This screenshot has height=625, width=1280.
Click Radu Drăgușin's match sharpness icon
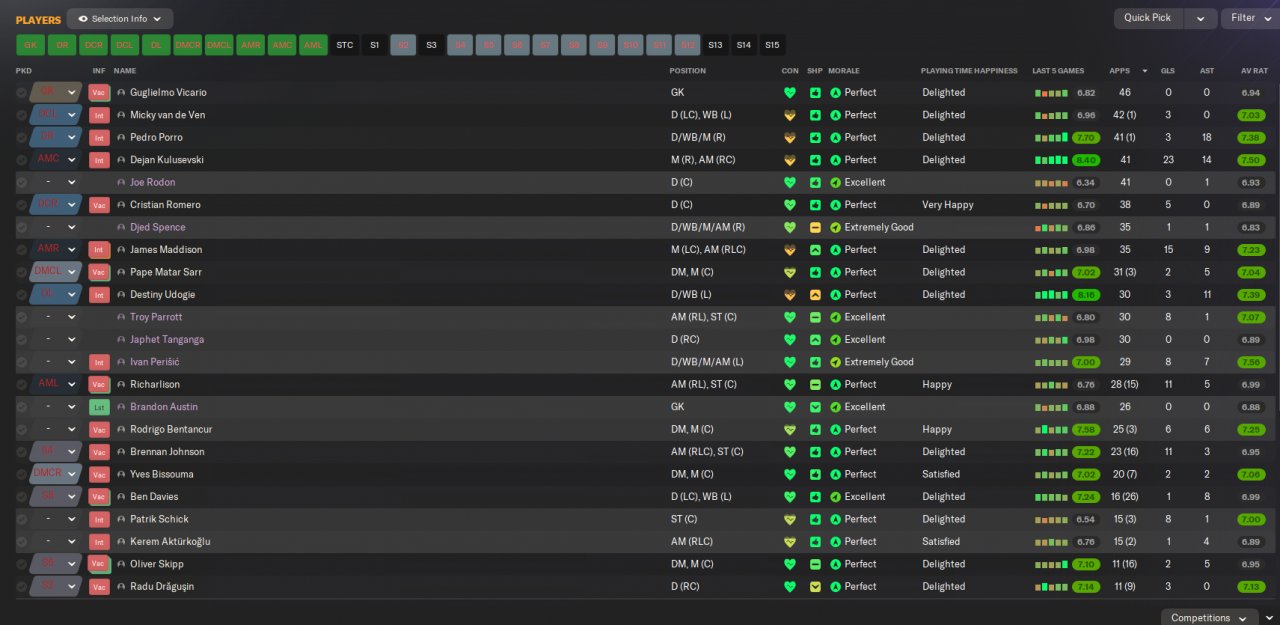point(815,587)
